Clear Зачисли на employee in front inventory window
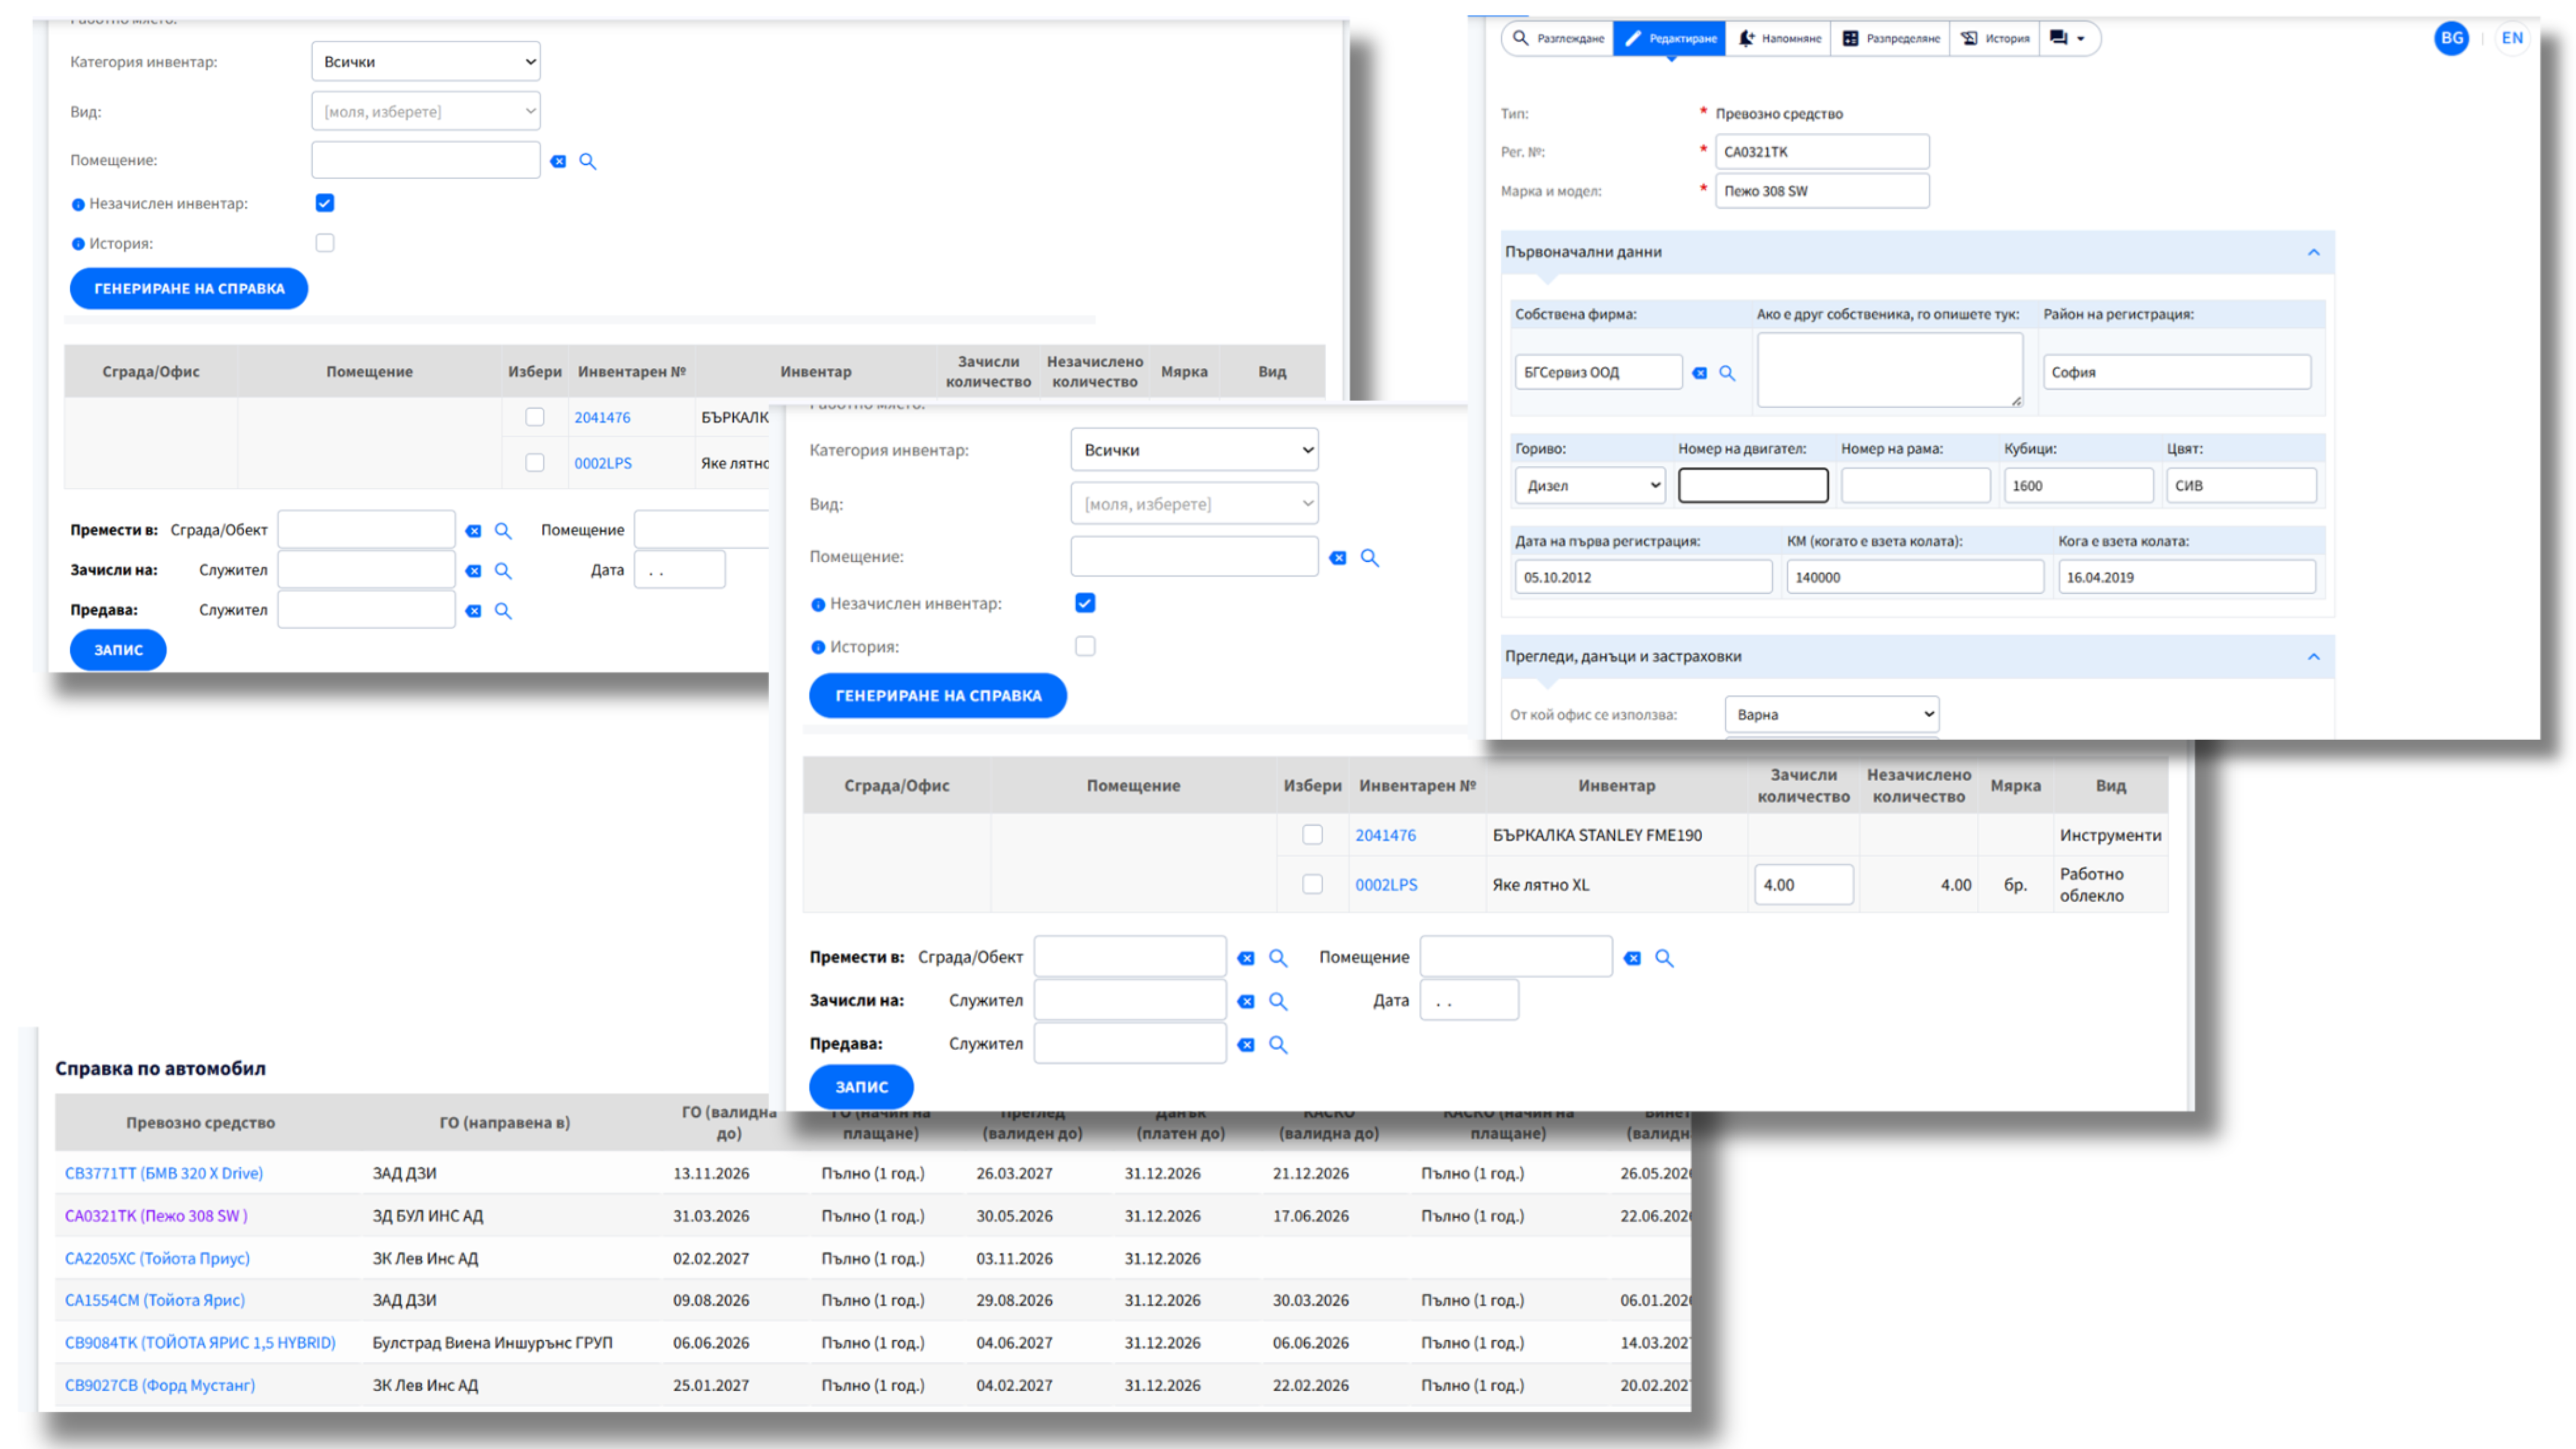 (1246, 1001)
